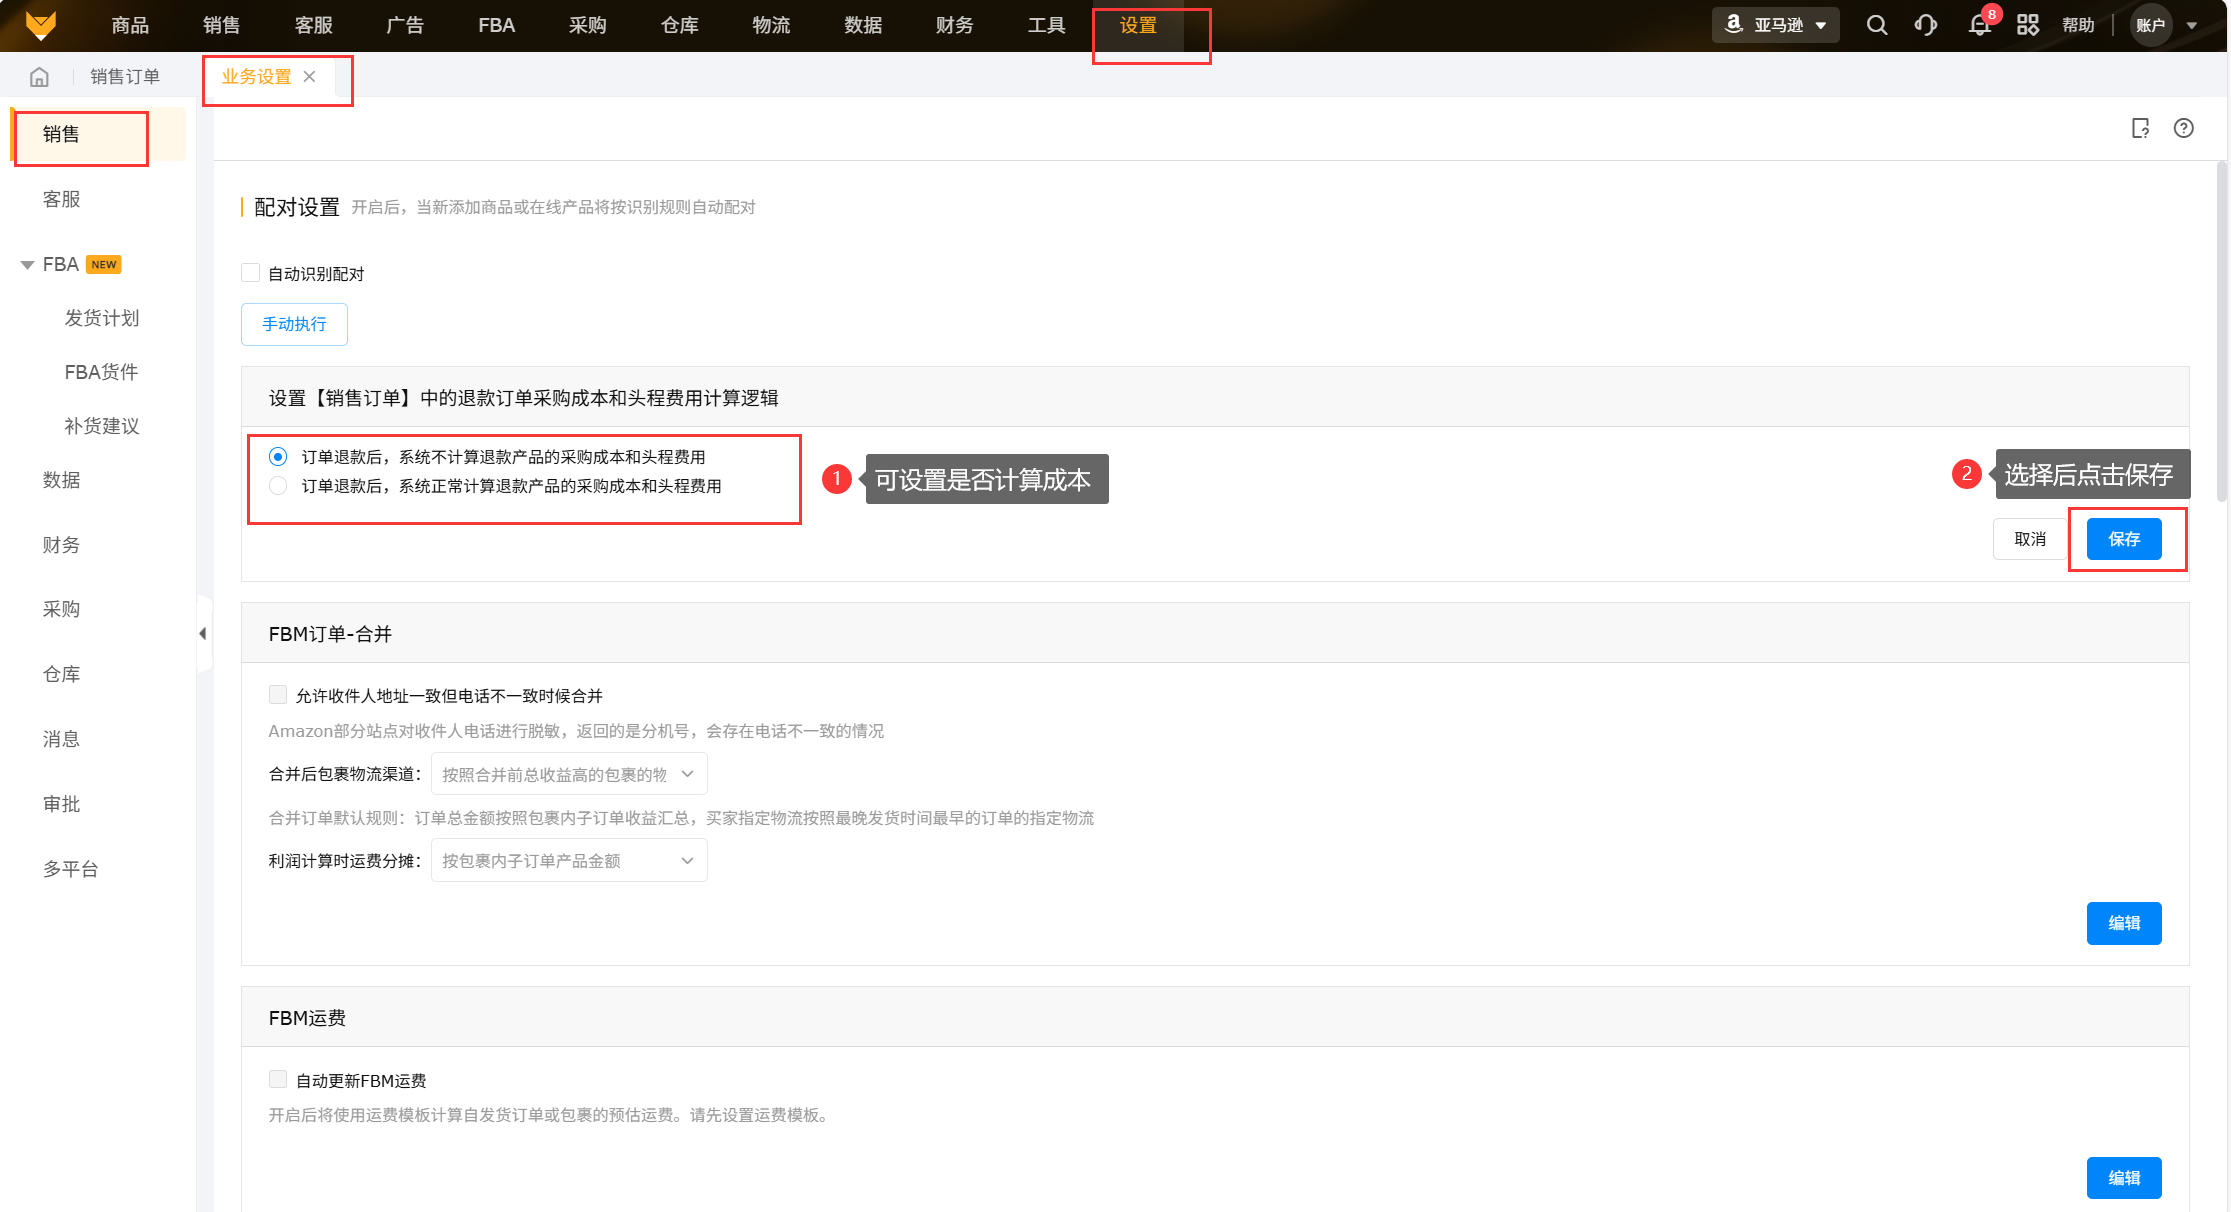Click the help question-mark circle icon
Image resolution: width=2231 pixels, height=1212 pixels.
pyautogui.click(x=2183, y=128)
